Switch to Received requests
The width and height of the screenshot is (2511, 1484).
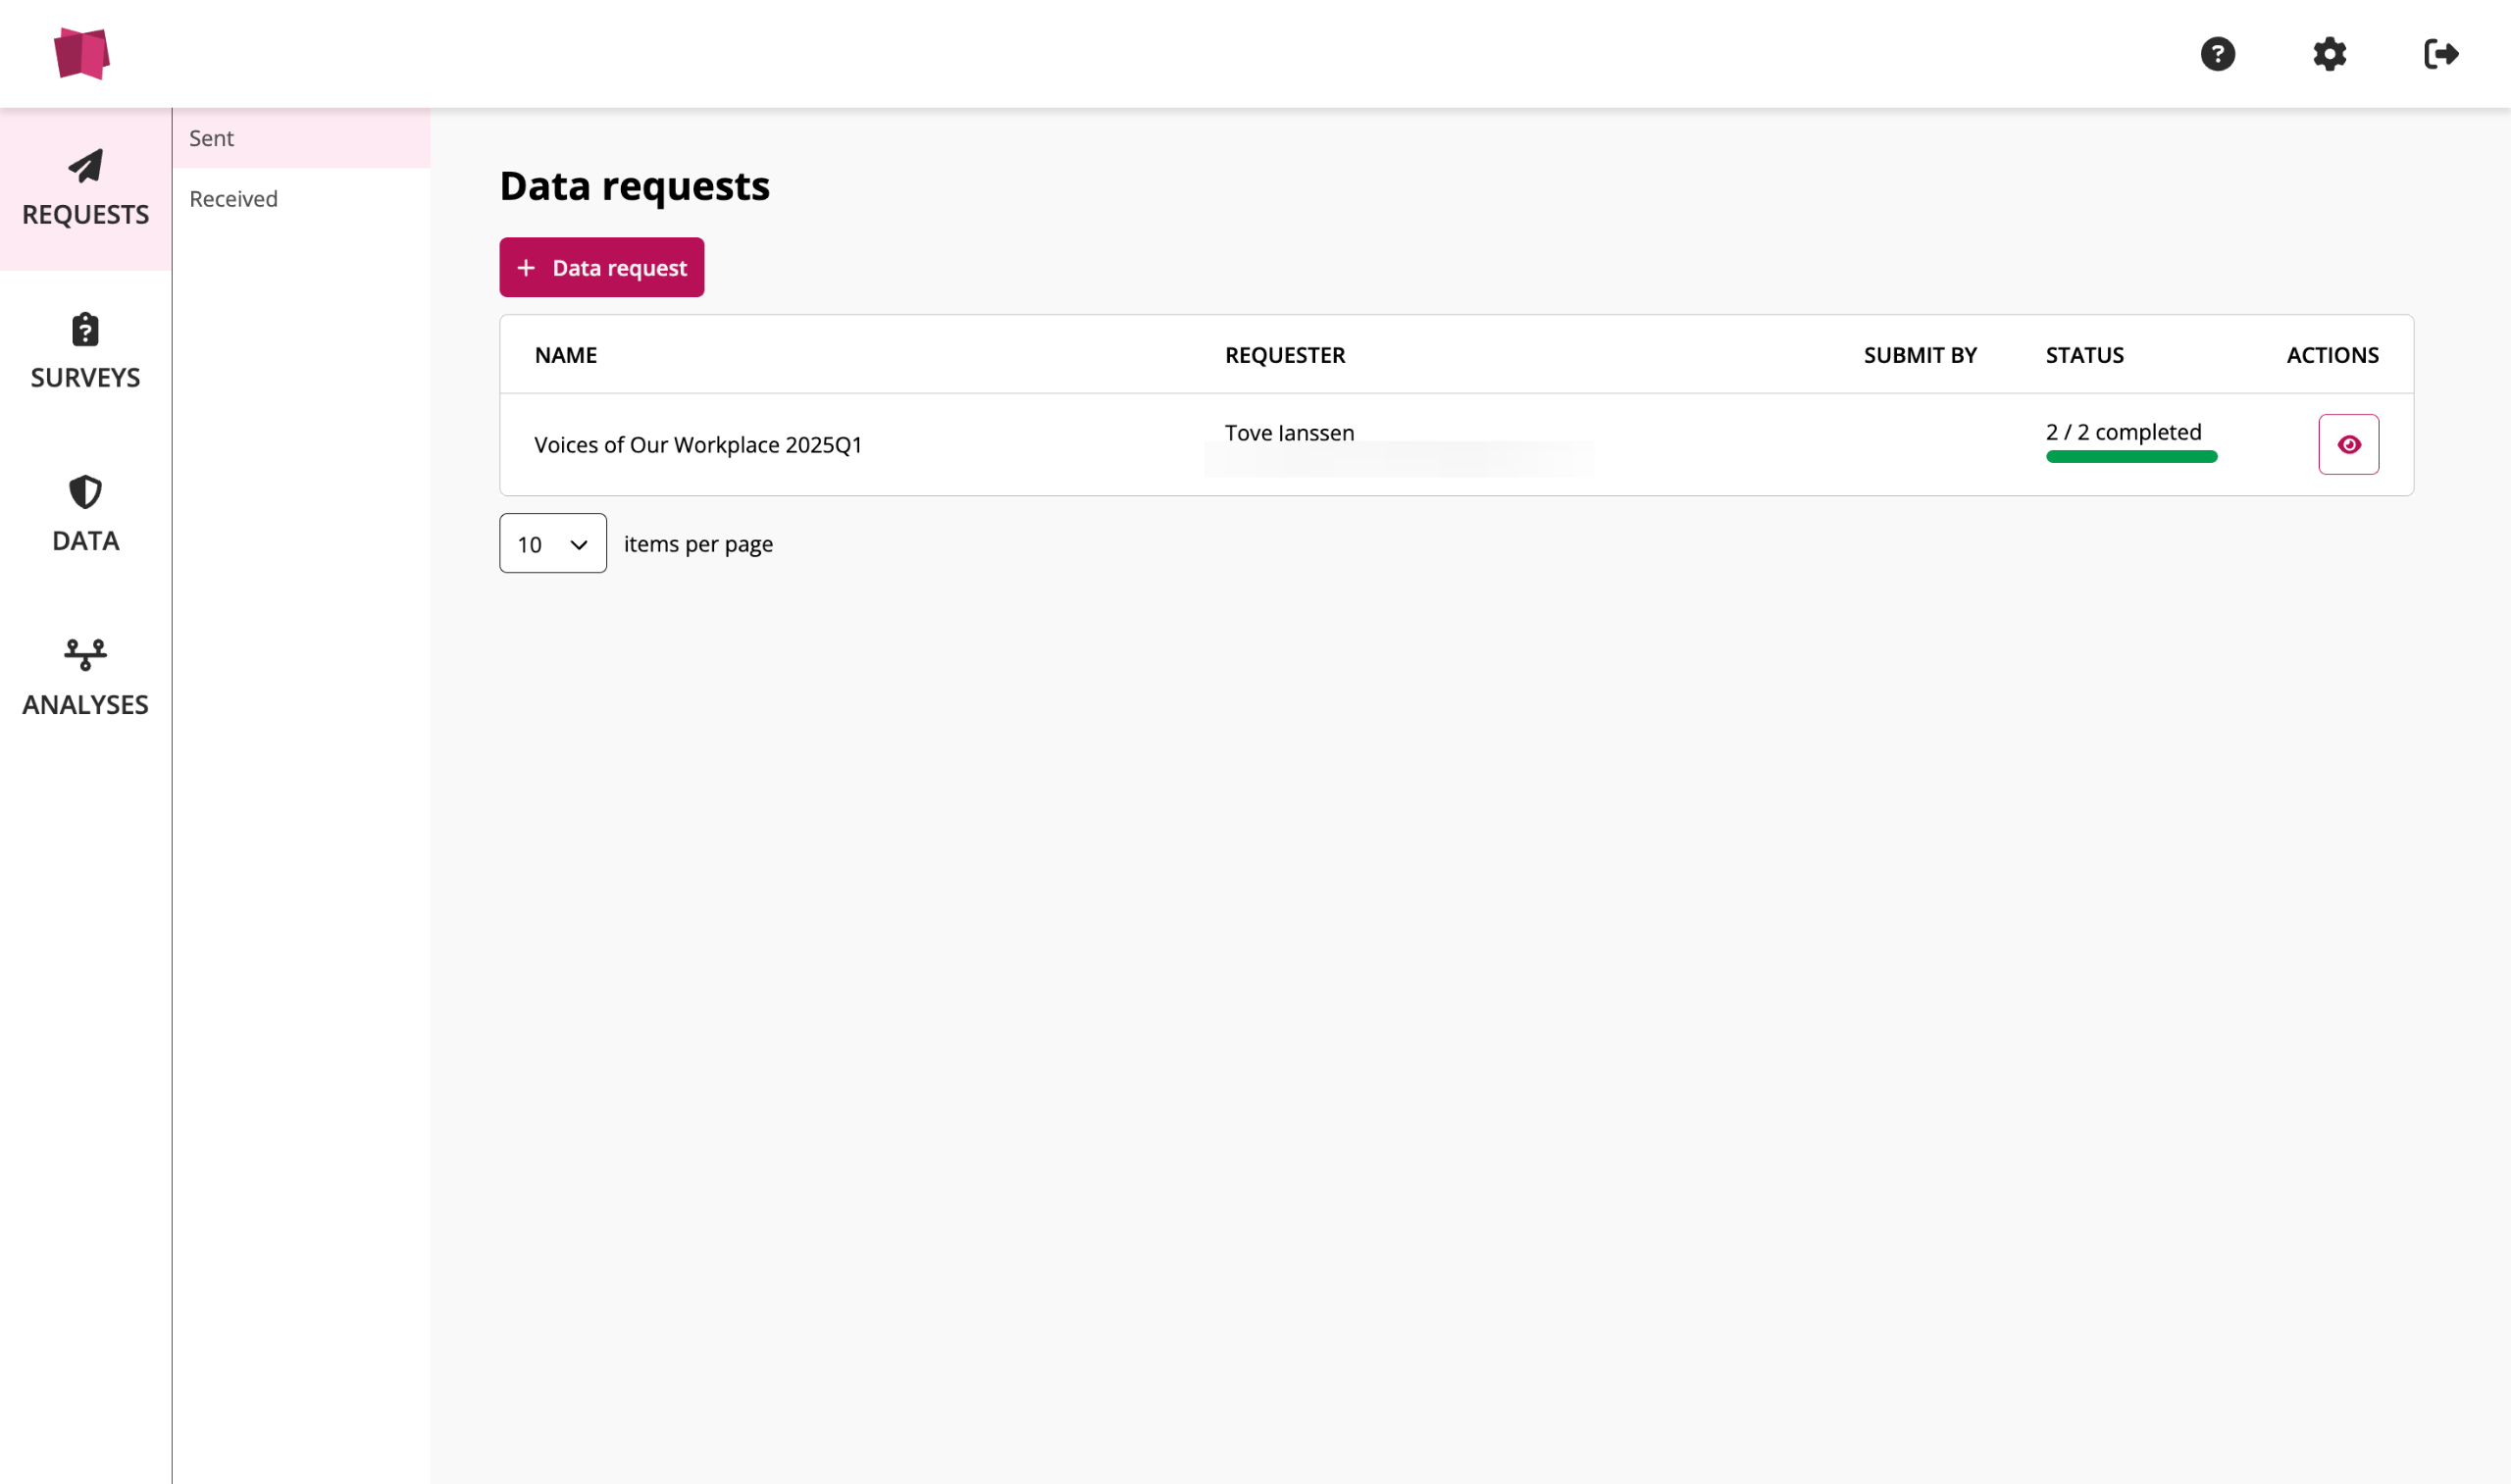(233, 199)
